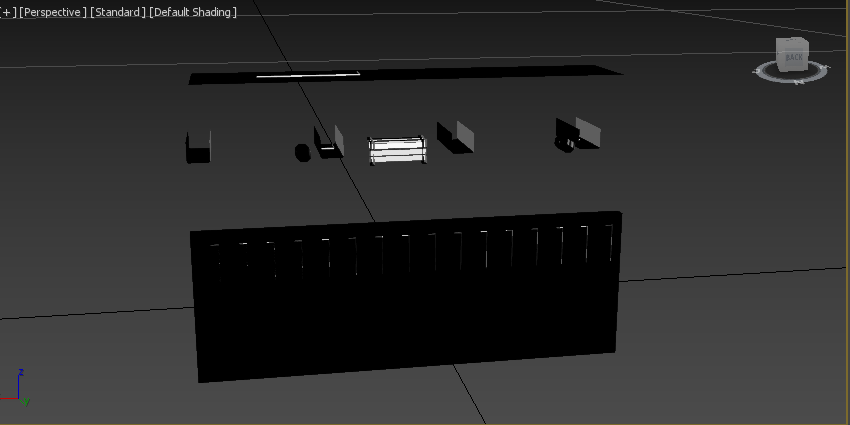850x425 pixels.
Task: Open the [Perspective] view label menu
Action: 53,12
